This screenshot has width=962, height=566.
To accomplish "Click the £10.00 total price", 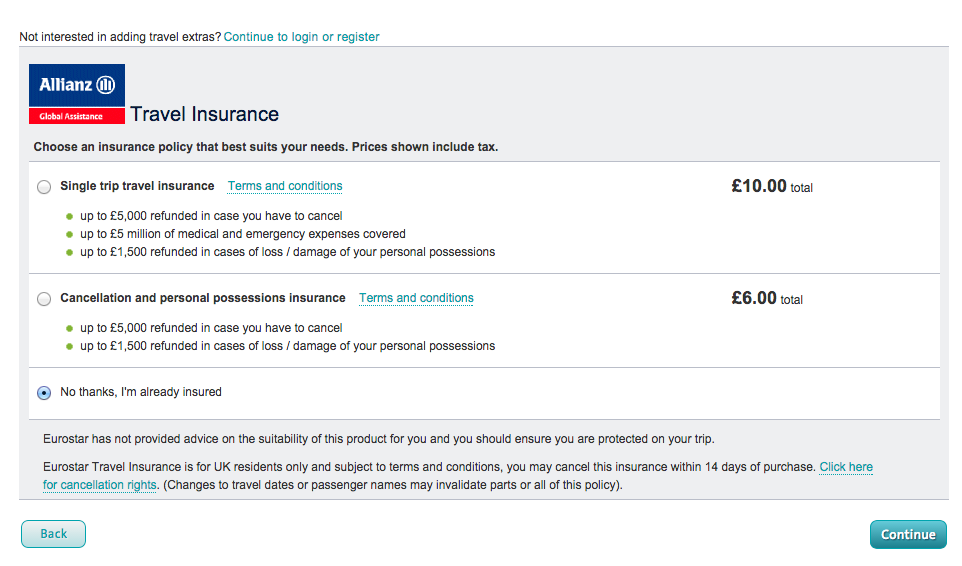I will [772, 186].
